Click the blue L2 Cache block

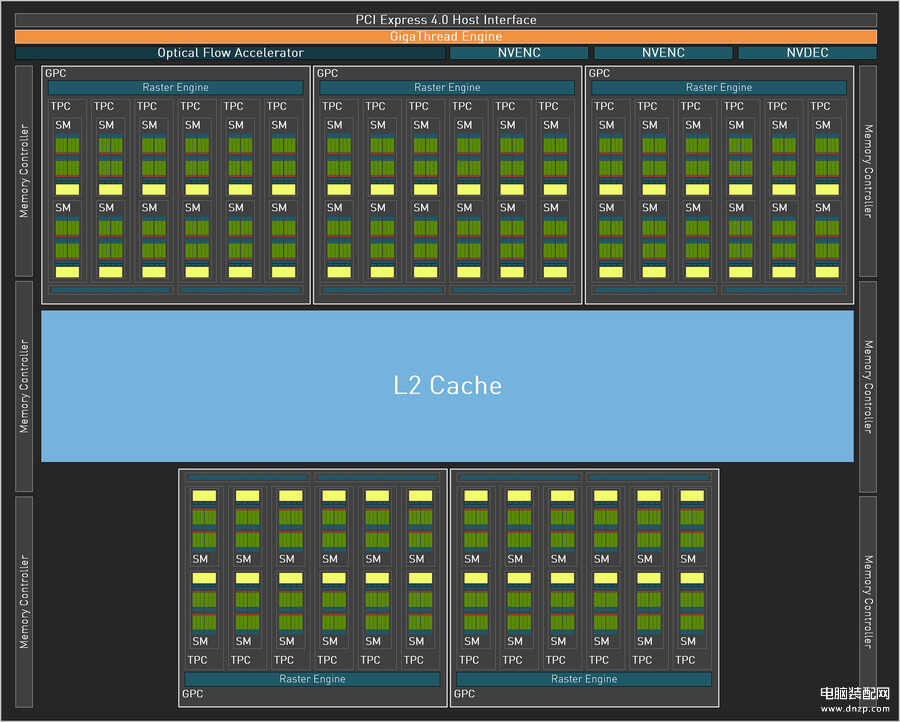click(x=447, y=386)
